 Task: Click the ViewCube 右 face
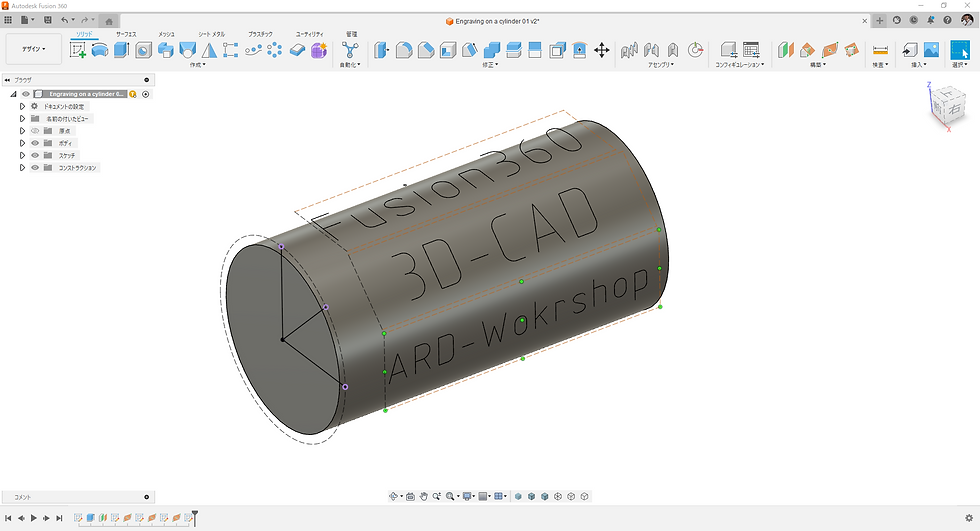(x=954, y=109)
